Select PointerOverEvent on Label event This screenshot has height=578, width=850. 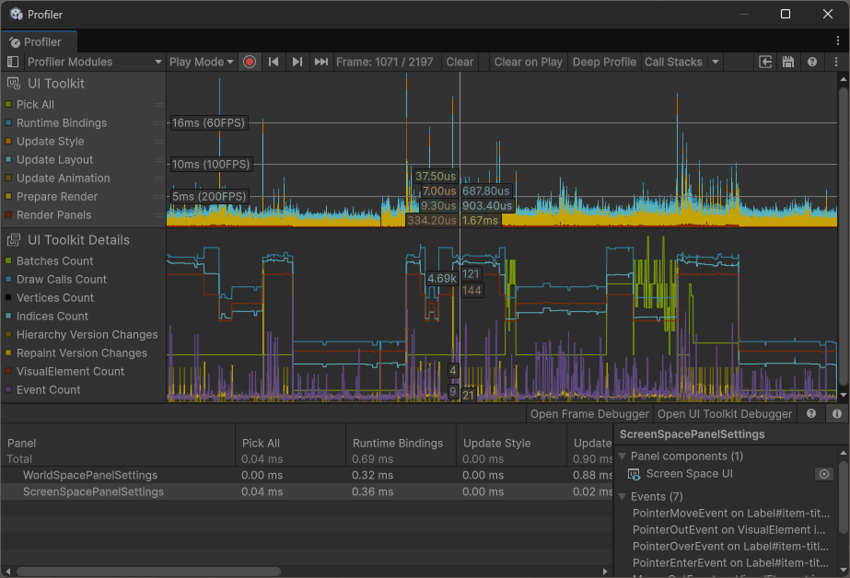coord(731,546)
